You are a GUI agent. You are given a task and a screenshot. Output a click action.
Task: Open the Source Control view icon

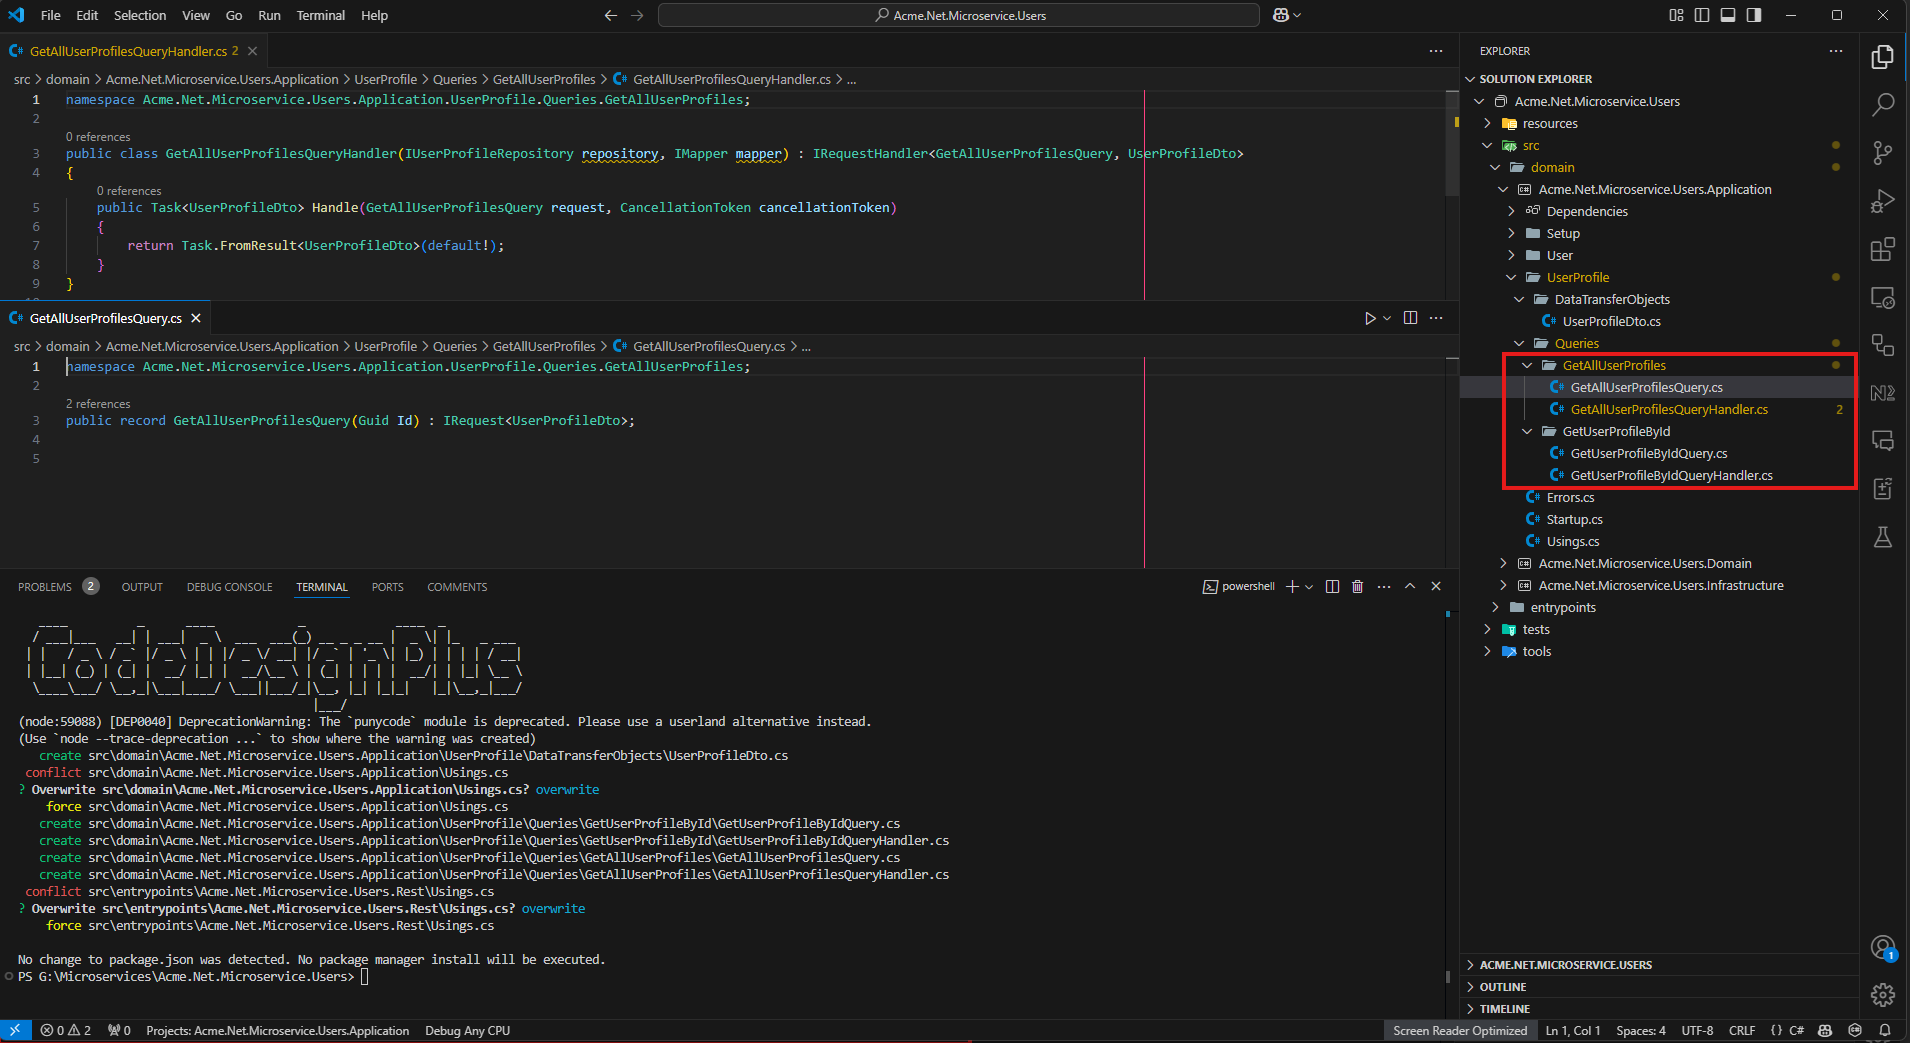click(x=1883, y=152)
